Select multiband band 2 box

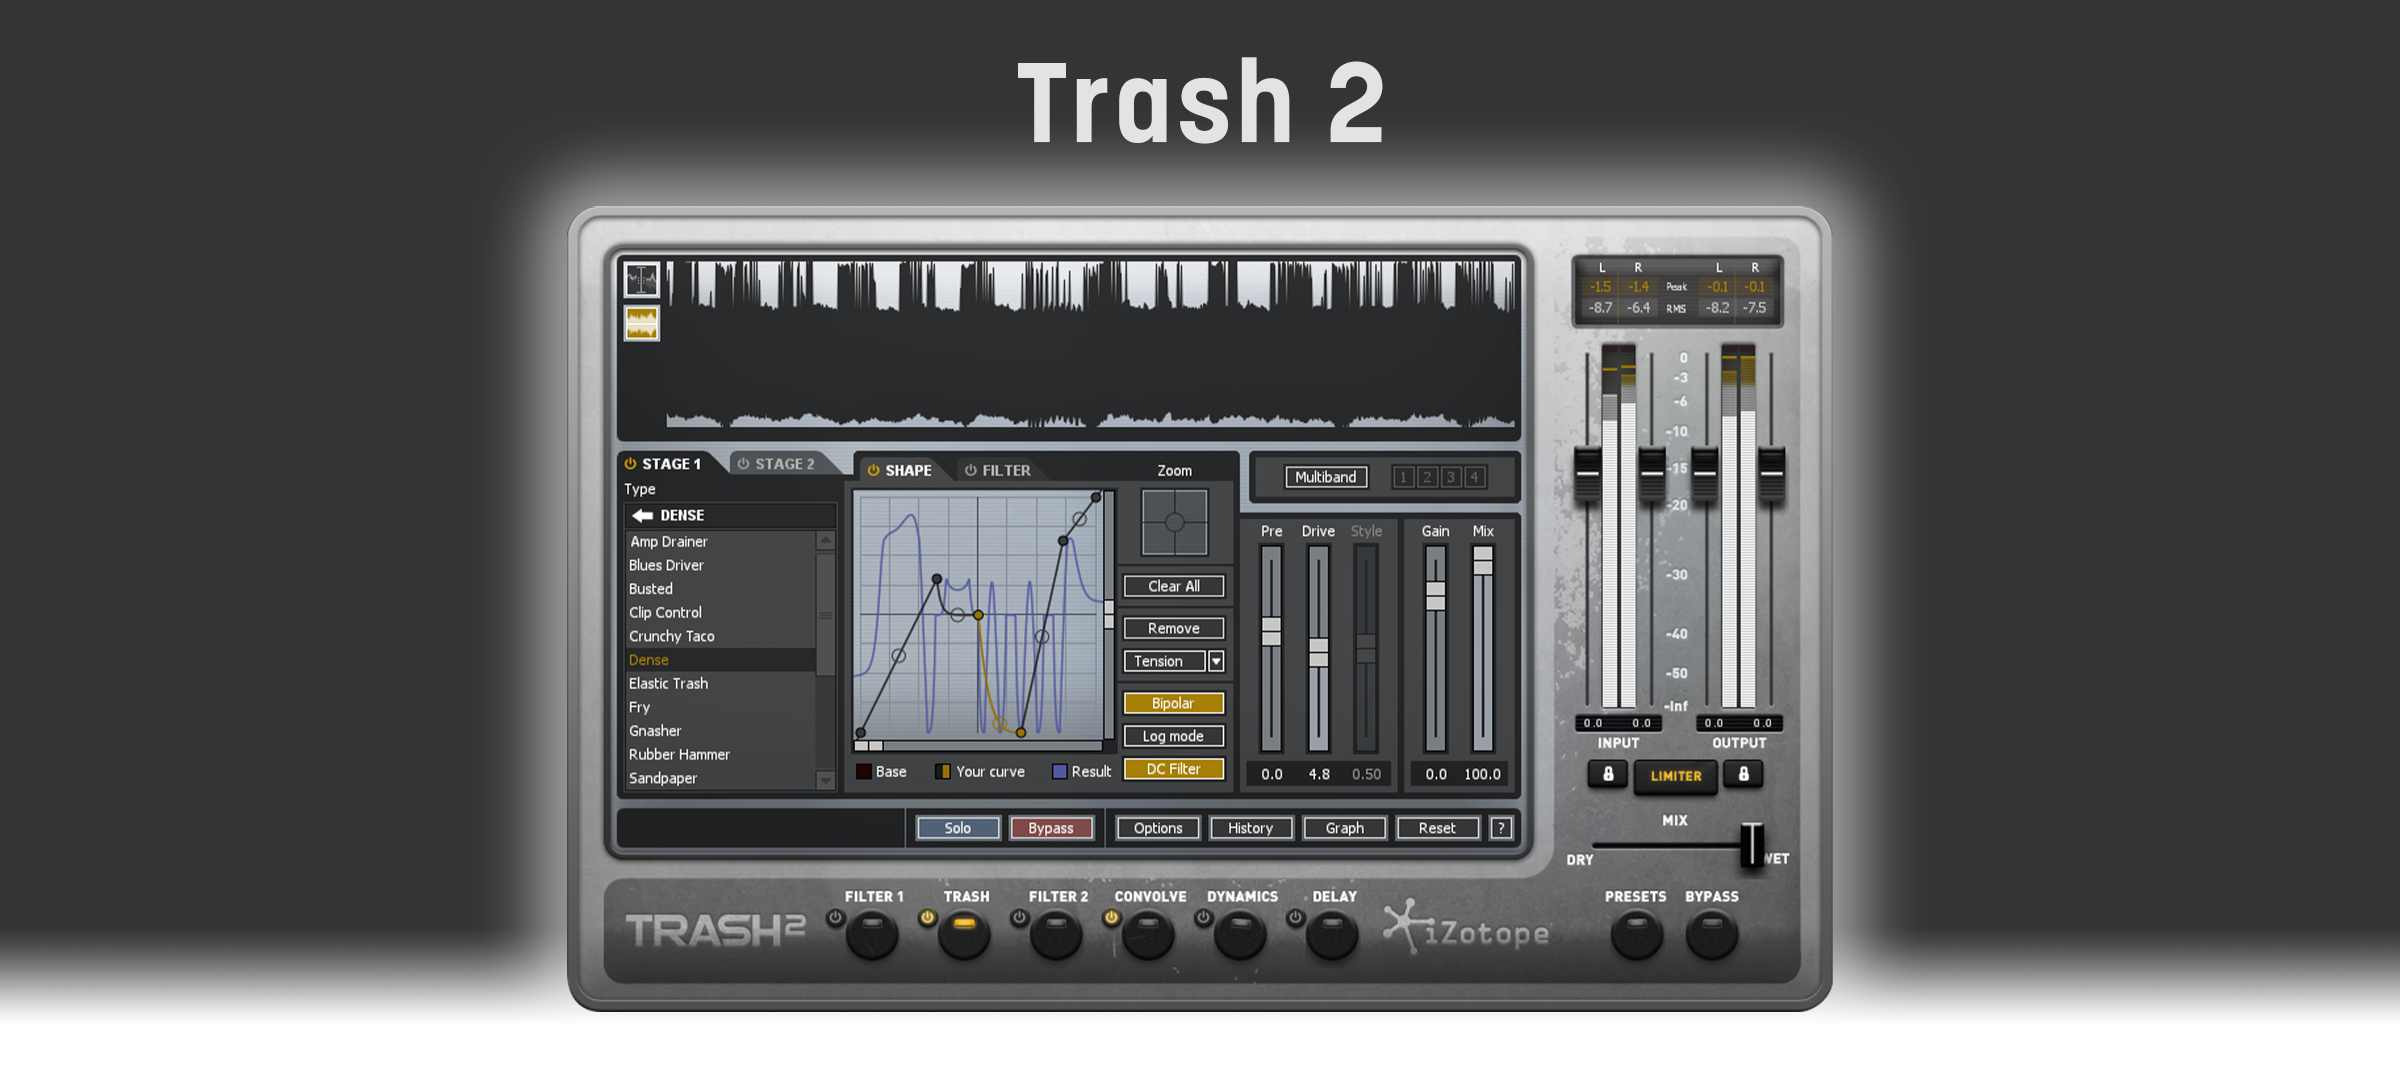pyautogui.click(x=1427, y=477)
